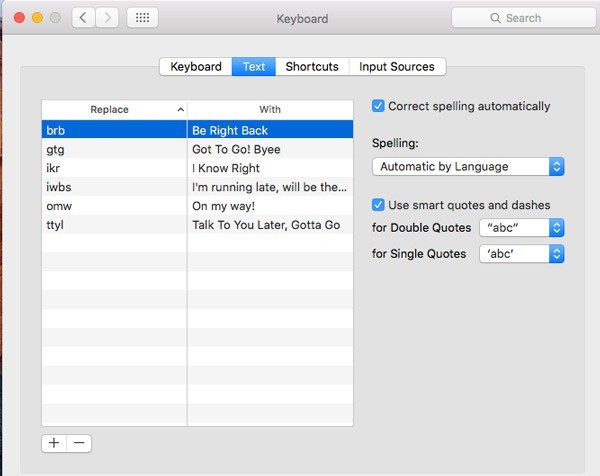Go forward with the right arrow button

coord(107,18)
